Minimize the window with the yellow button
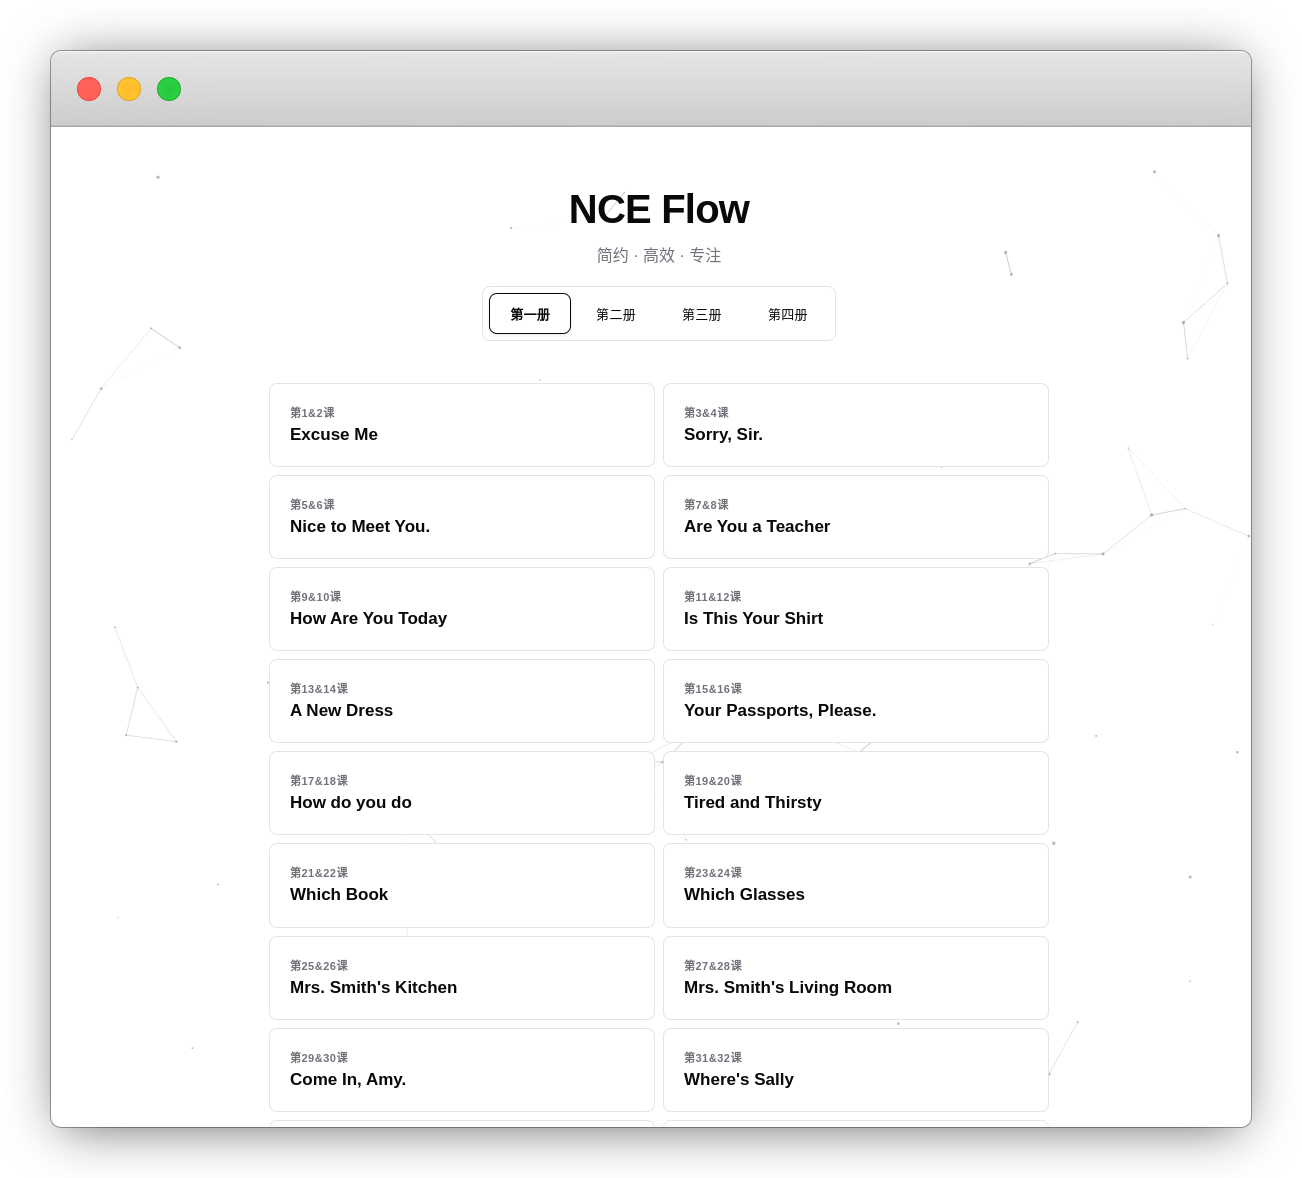 [x=129, y=89]
